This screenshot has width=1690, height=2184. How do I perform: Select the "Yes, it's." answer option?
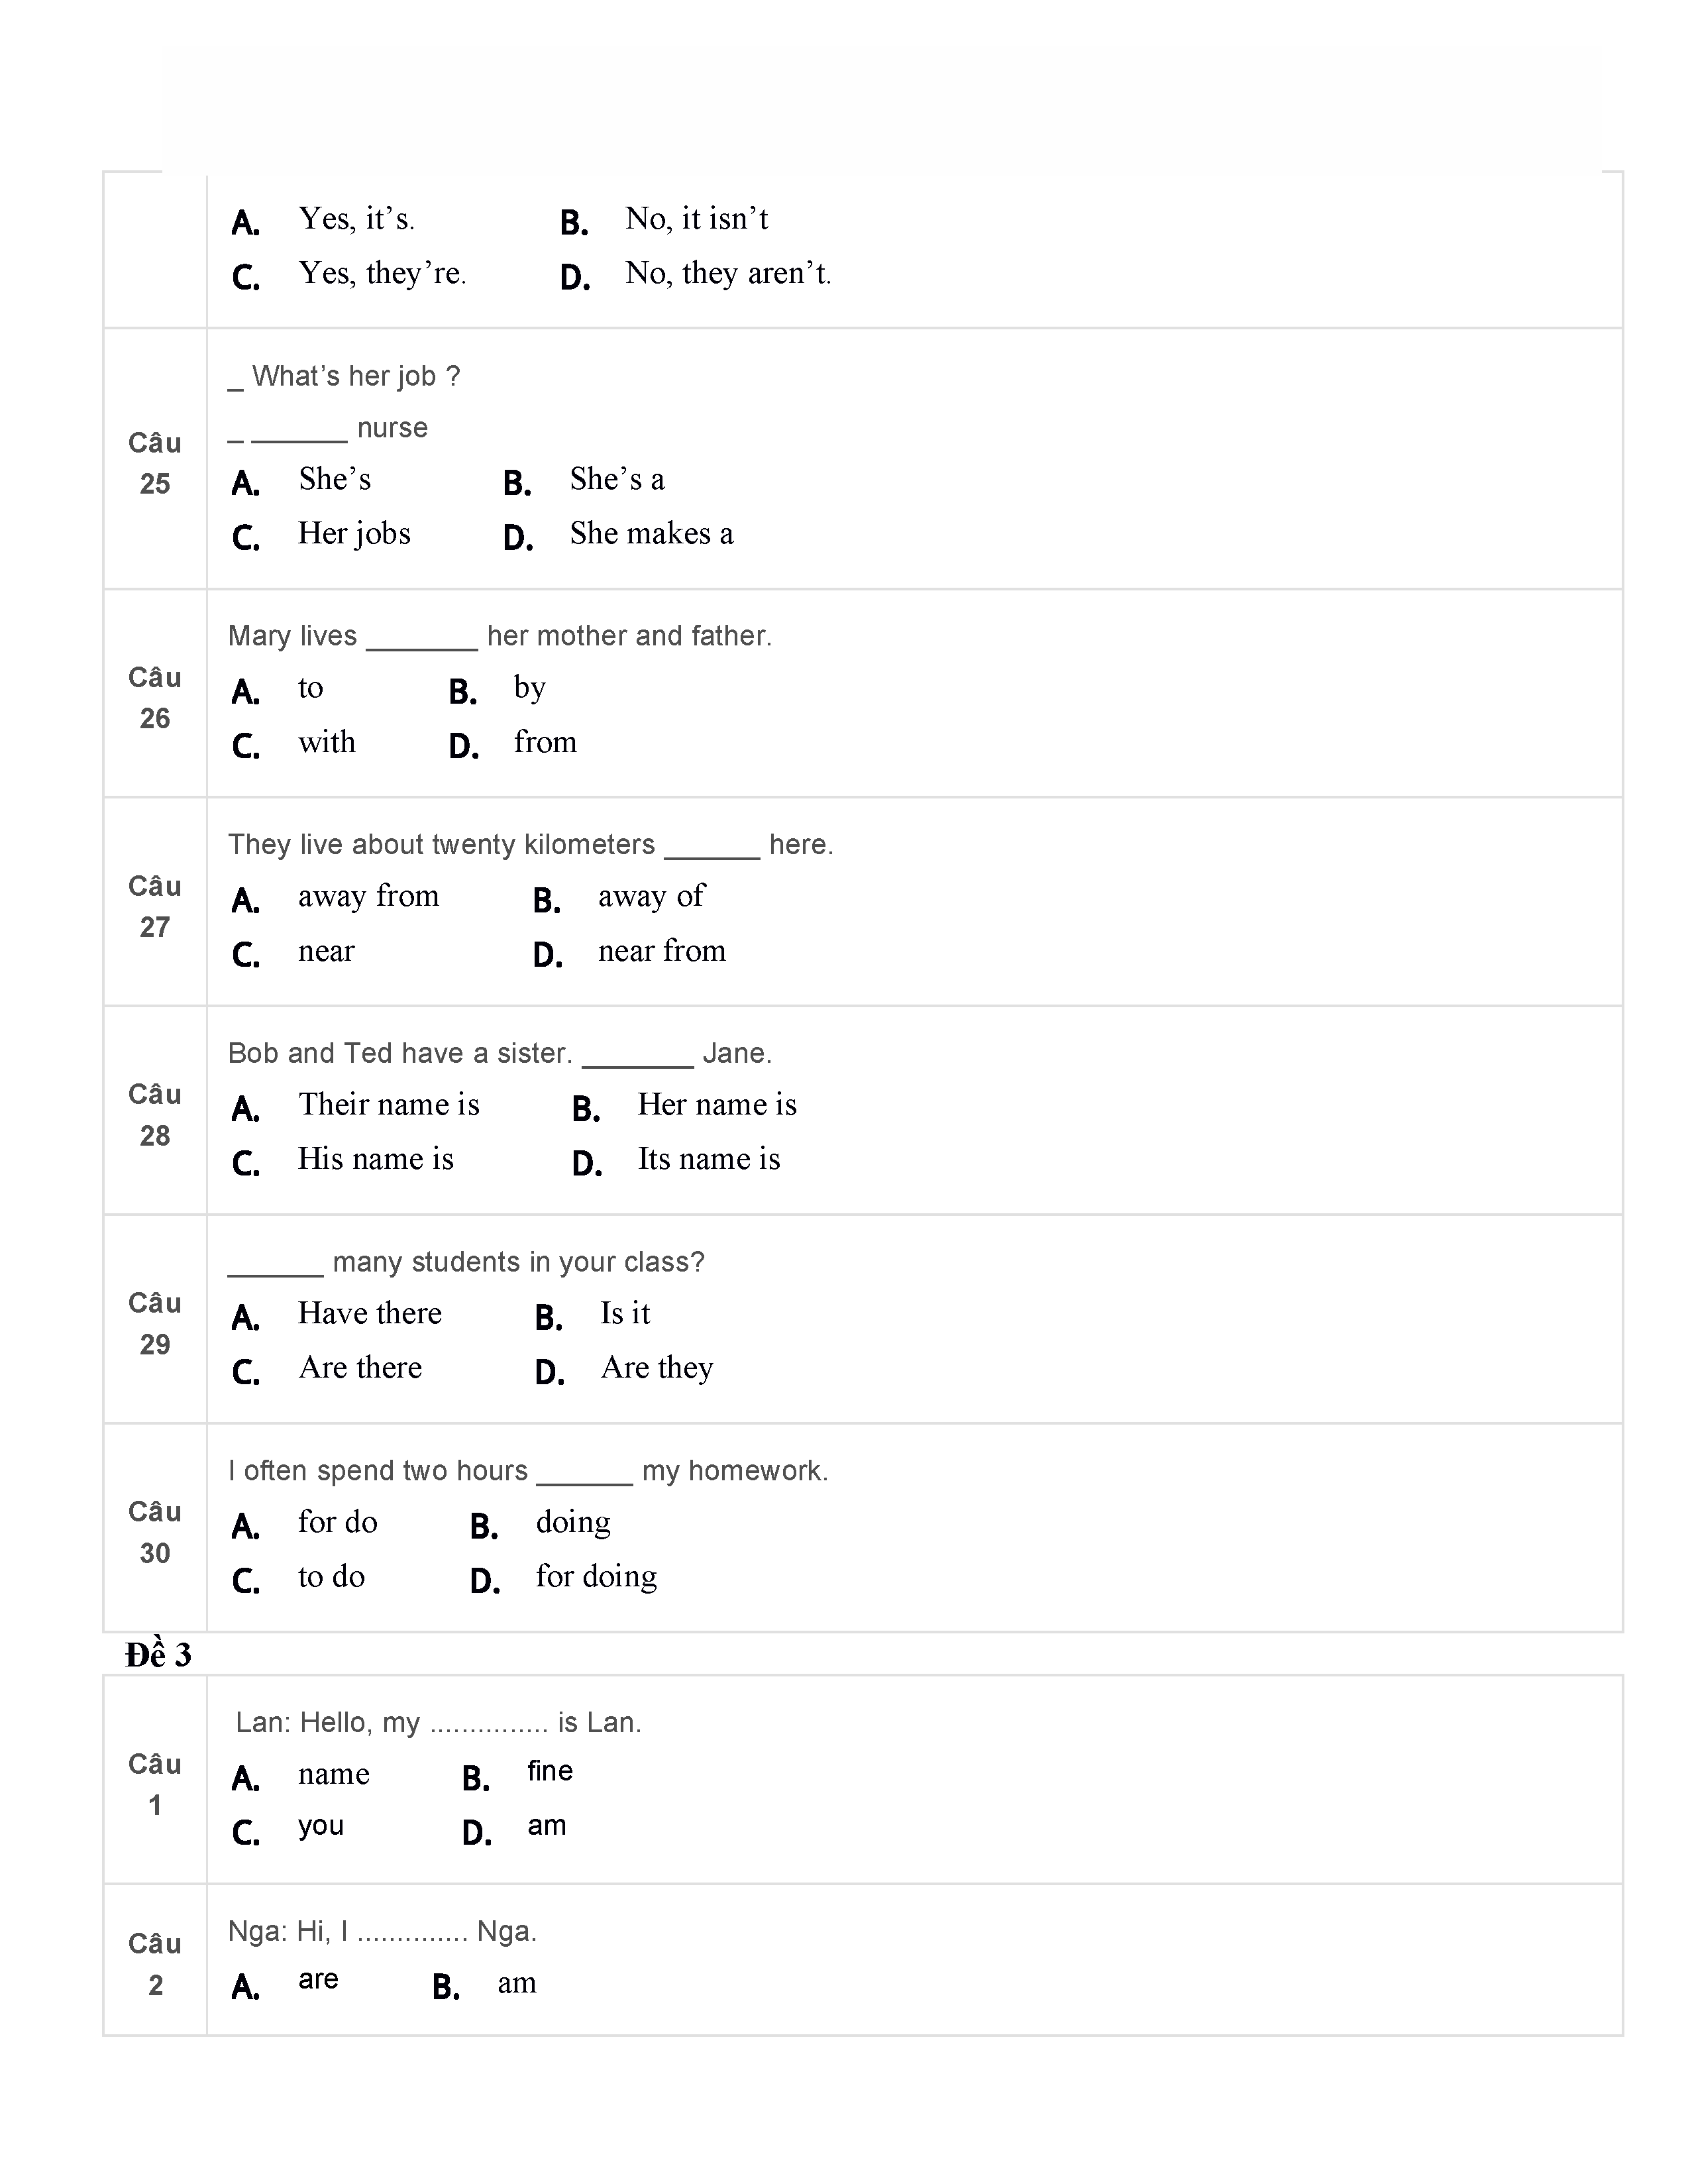click(x=356, y=219)
